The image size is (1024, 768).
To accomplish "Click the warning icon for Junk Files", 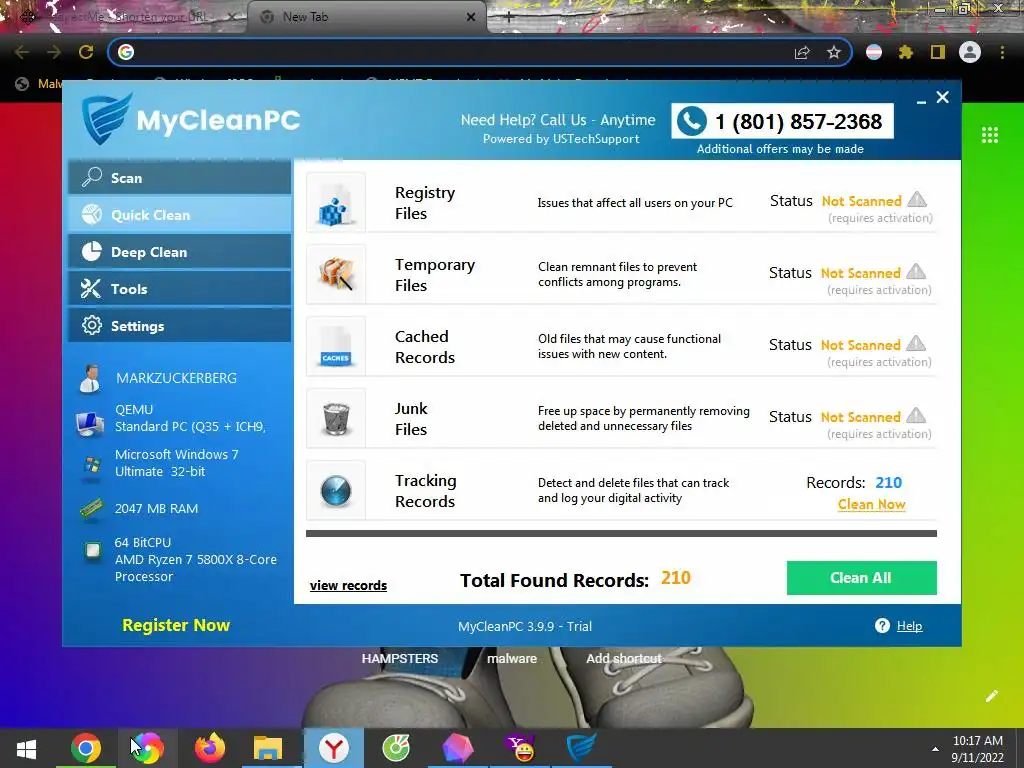I will (x=916, y=415).
